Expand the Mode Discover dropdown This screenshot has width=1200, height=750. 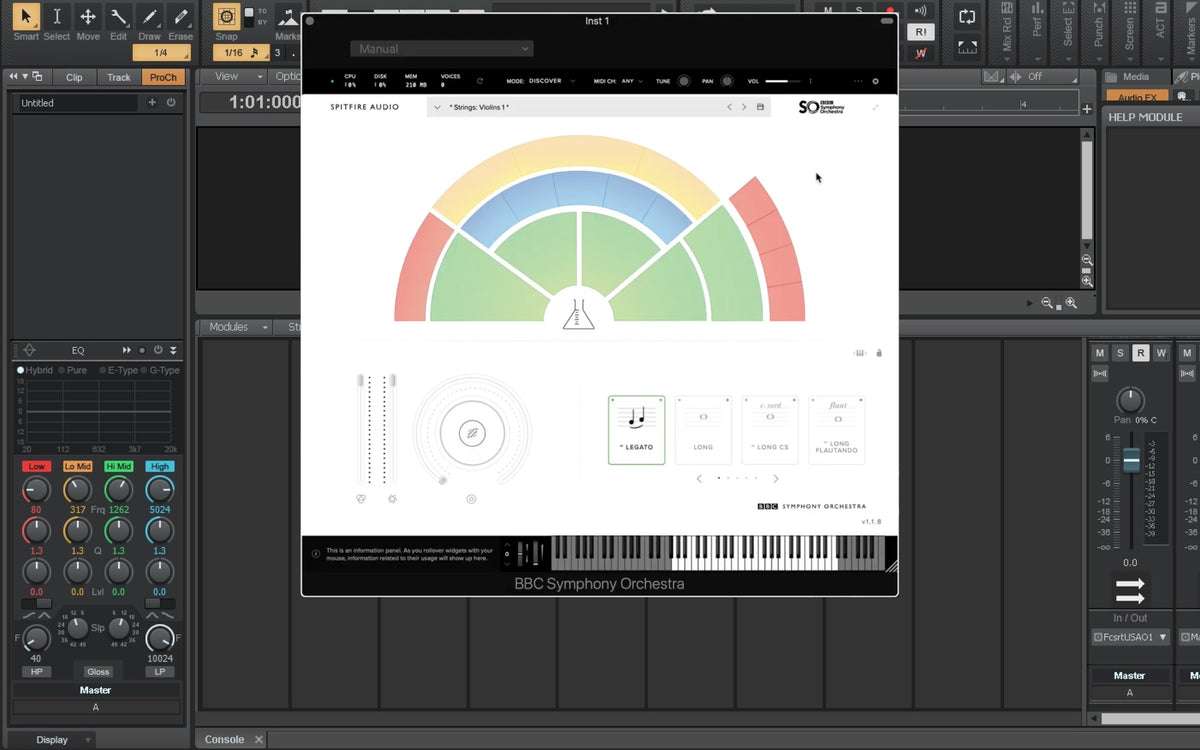(548, 81)
